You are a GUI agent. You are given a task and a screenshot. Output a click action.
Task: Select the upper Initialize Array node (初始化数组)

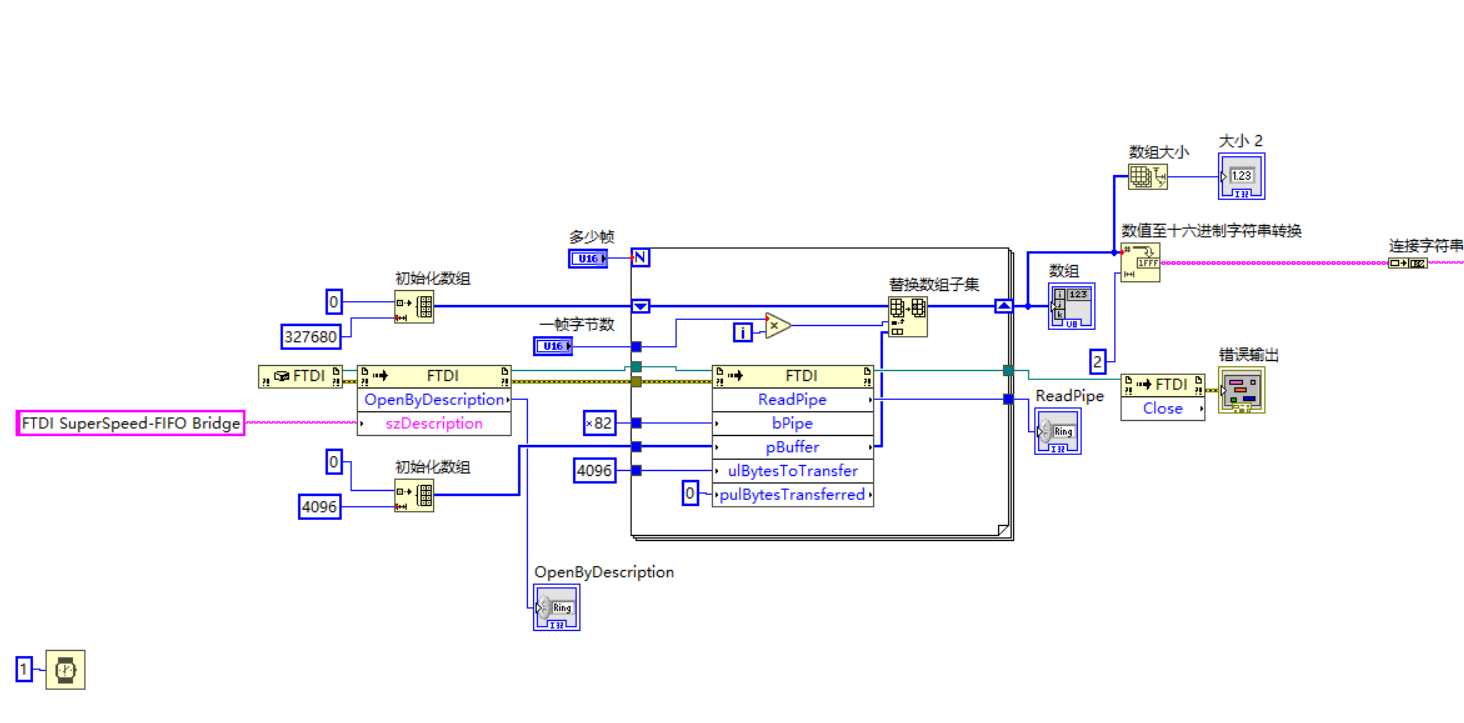coord(414,307)
